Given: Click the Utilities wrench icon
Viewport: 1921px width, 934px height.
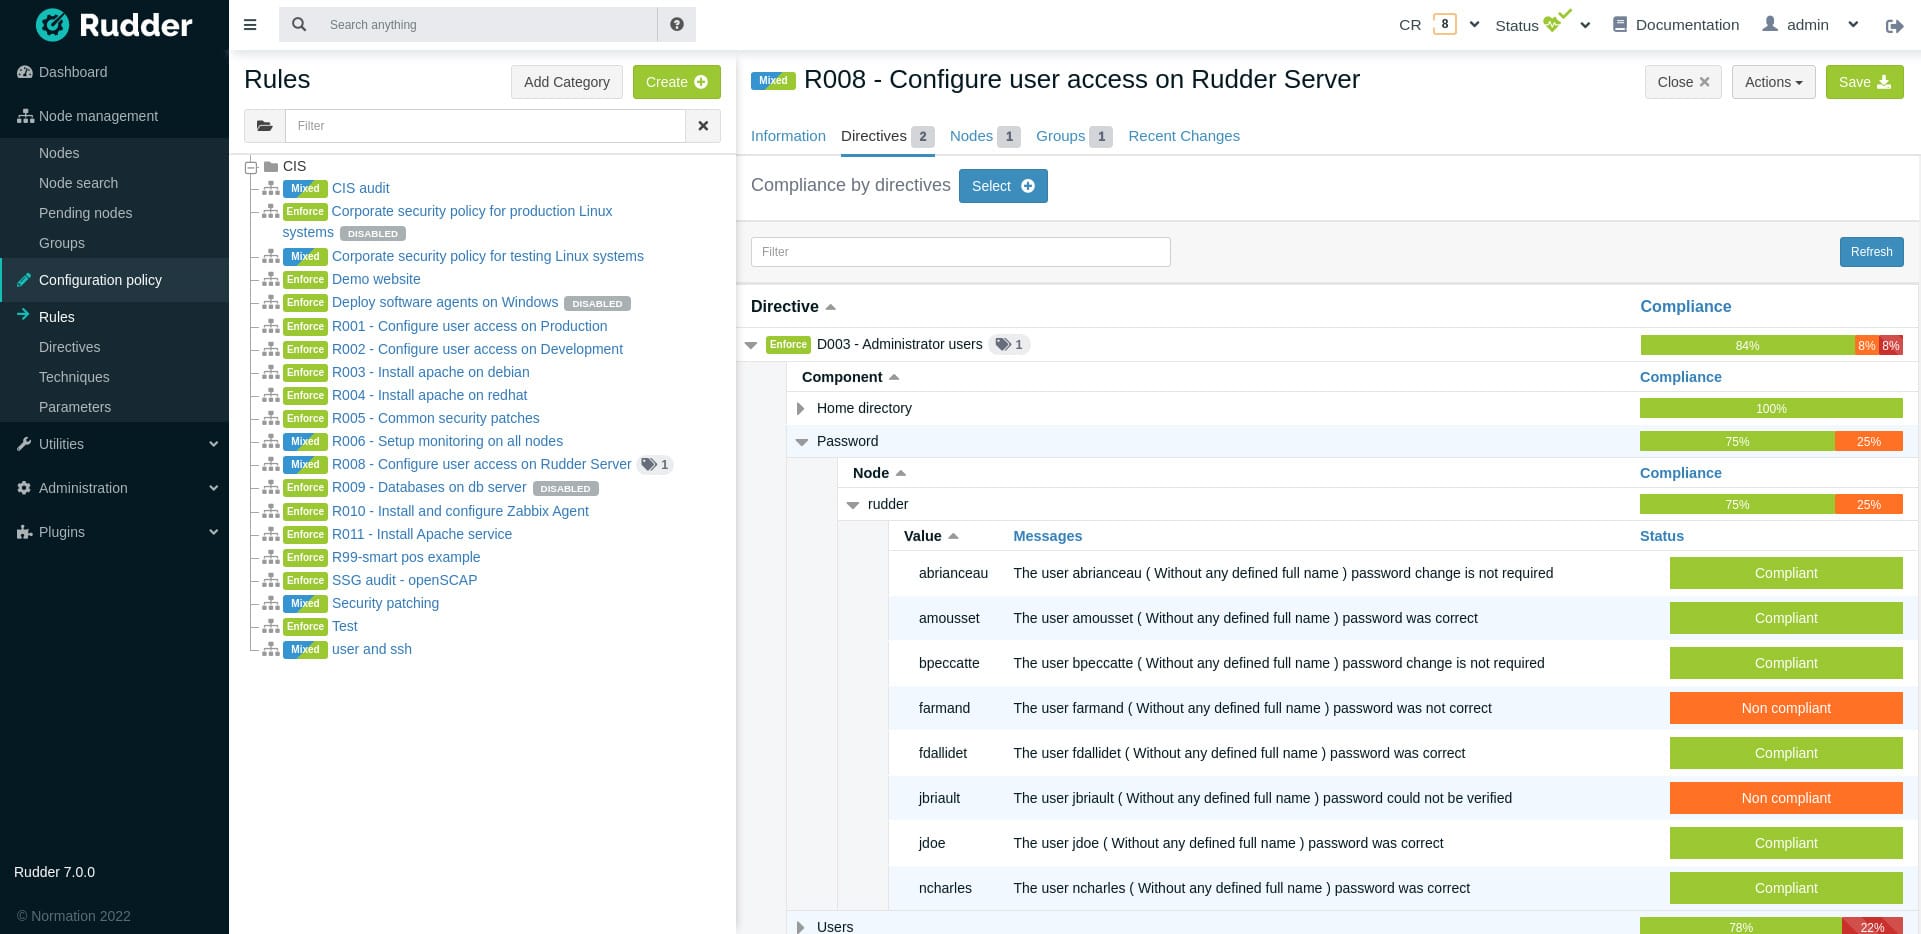Looking at the screenshot, I should pyautogui.click(x=24, y=444).
